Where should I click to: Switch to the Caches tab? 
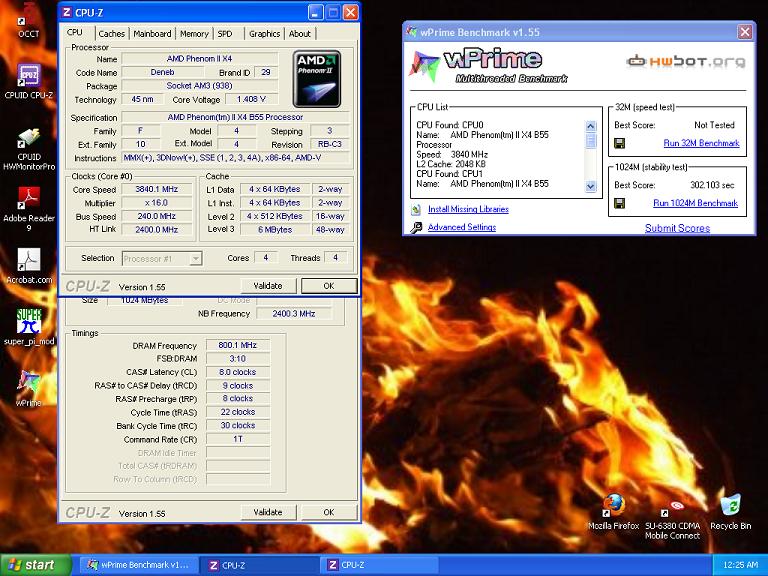(112, 34)
